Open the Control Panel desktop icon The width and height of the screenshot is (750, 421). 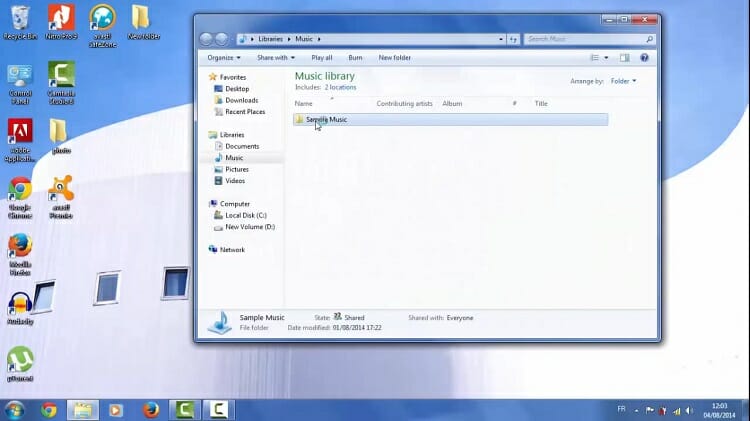pos(20,84)
